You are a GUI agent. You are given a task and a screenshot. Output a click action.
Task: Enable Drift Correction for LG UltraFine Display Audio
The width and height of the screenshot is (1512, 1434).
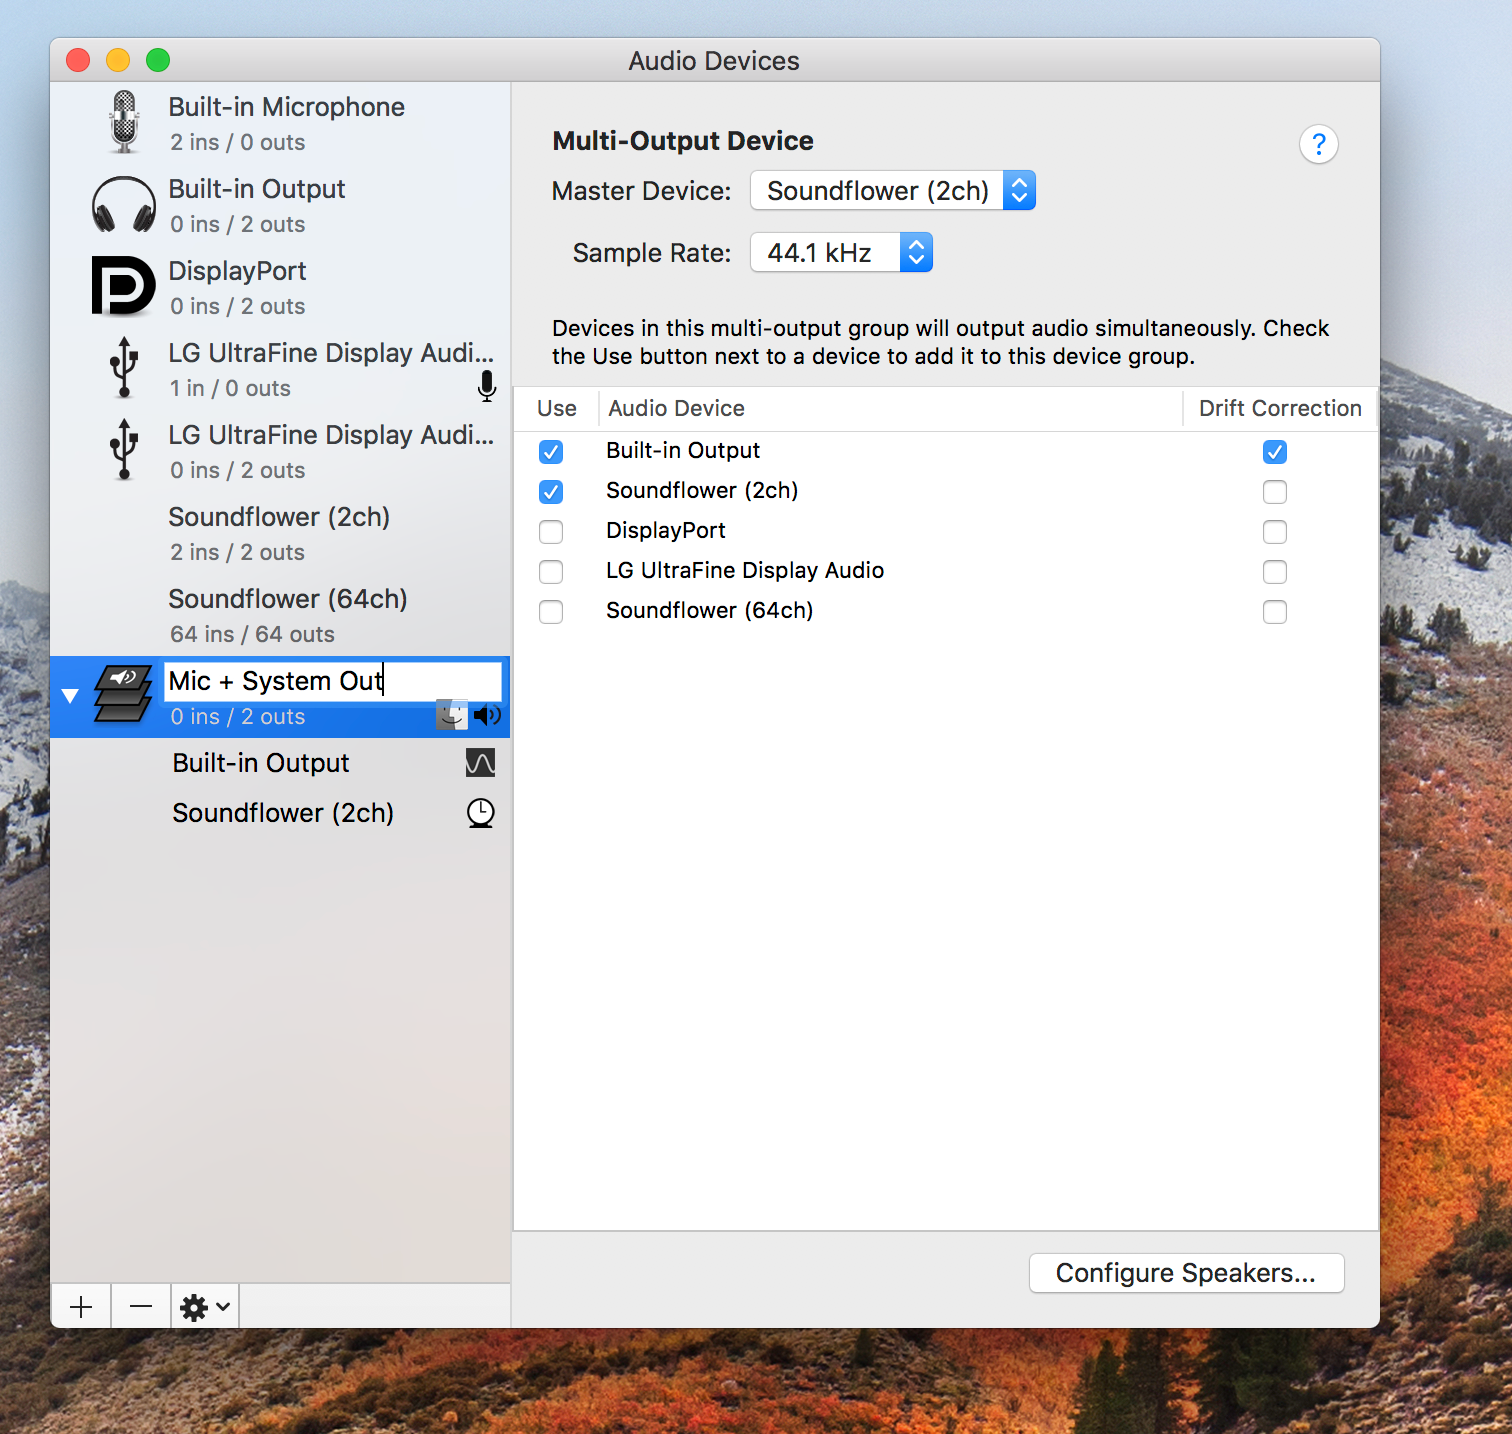pyautogui.click(x=1275, y=572)
